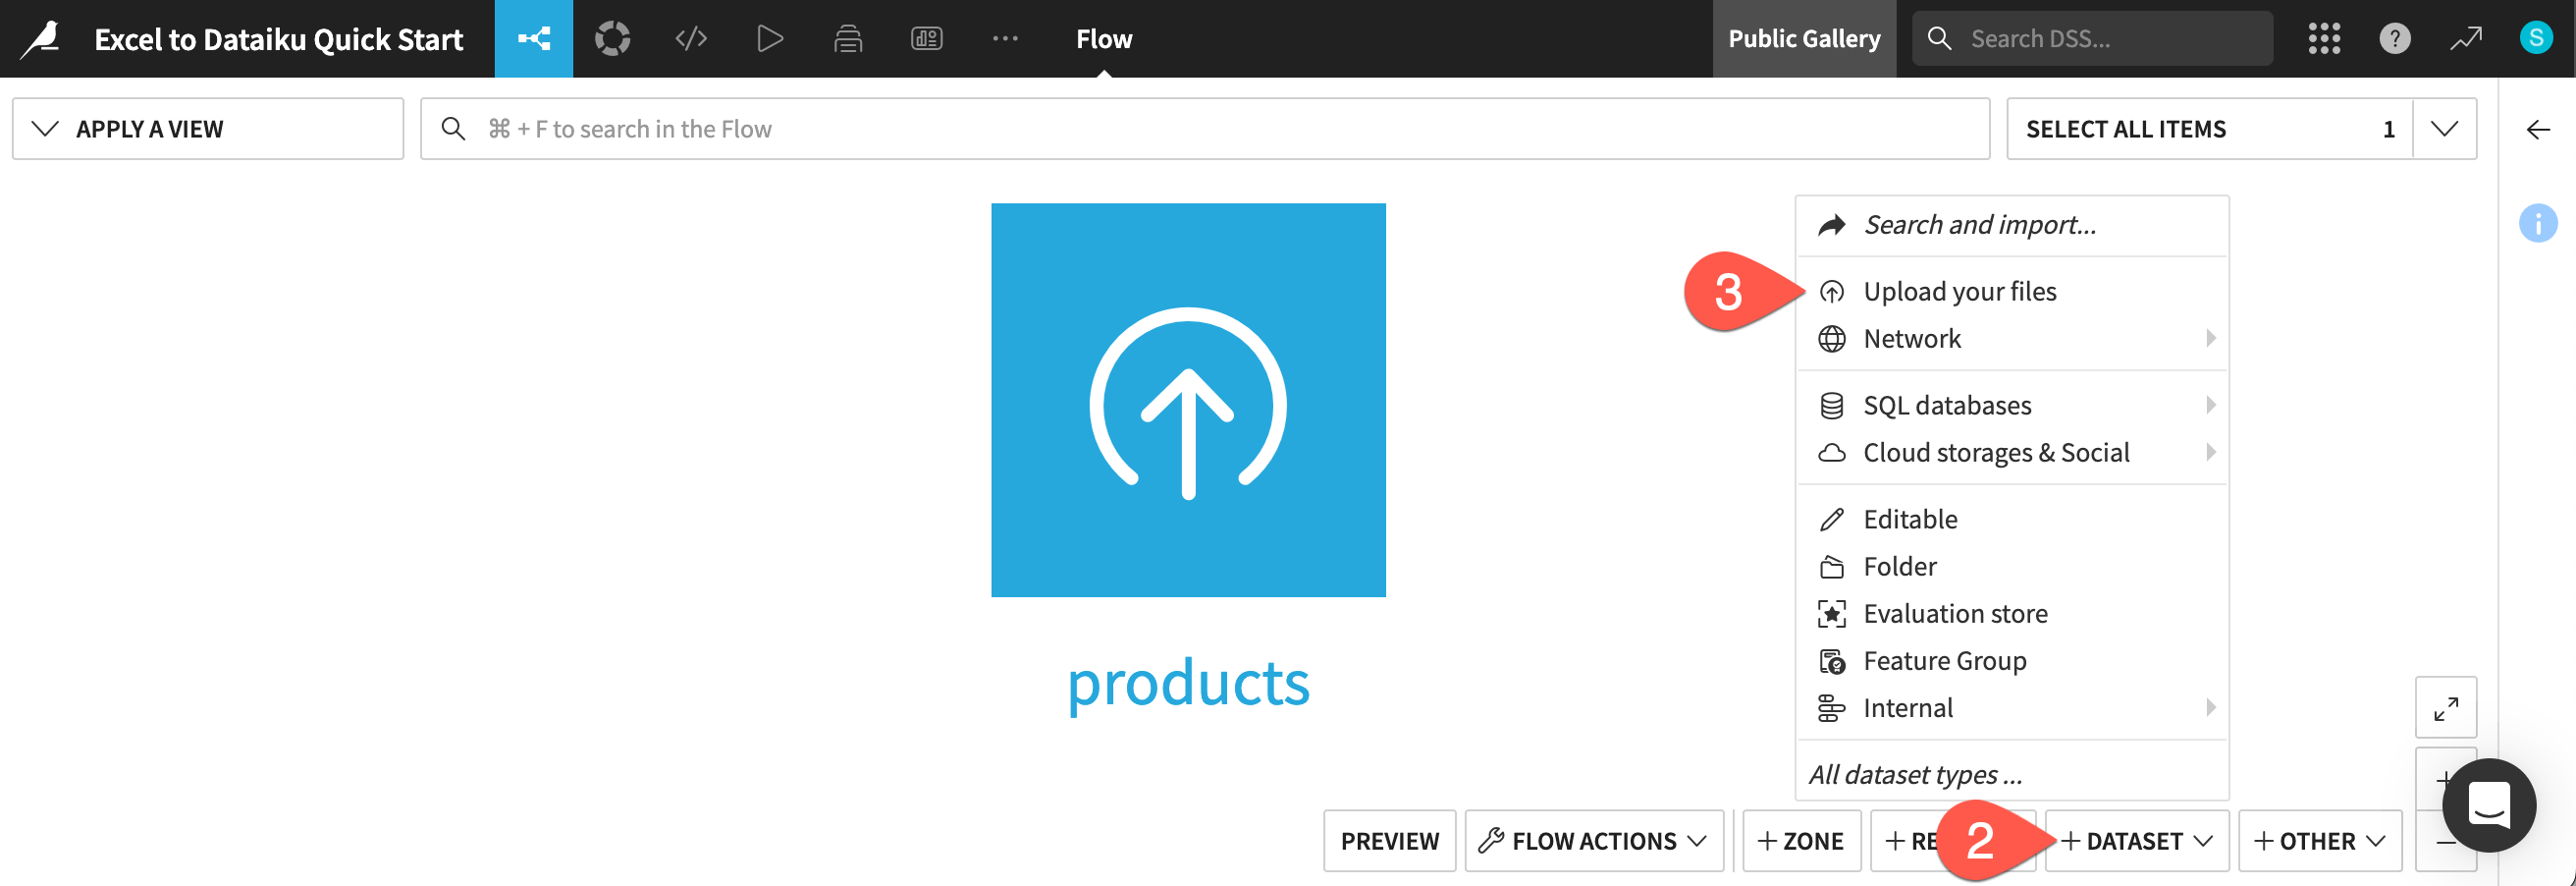This screenshot has height=886, width=2576.
Task: Click the upload icon next to Upload your files
Action: point(1831,292)
